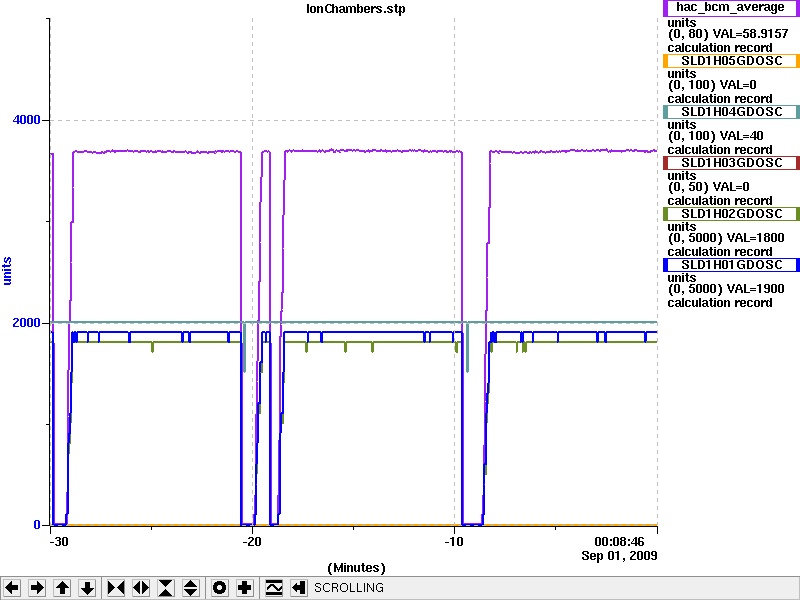Click the (Minutes) axis title
This screenshot has width=800, height=600.
pyautogui.click(x=356, y=568)
